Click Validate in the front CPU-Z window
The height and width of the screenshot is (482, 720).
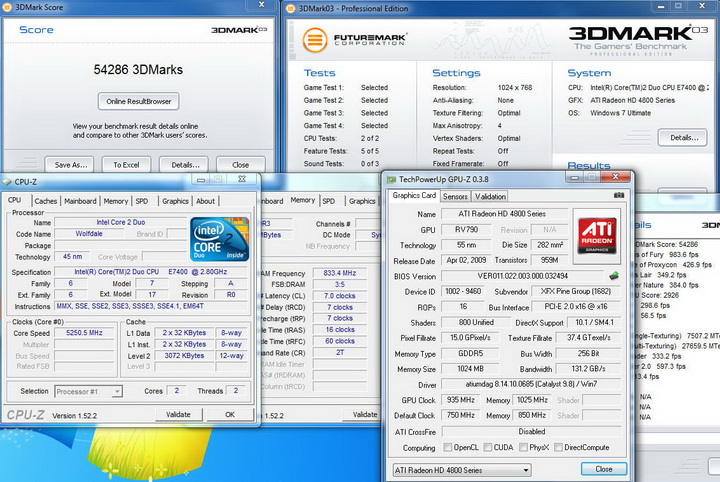click(x=178, y=415)
